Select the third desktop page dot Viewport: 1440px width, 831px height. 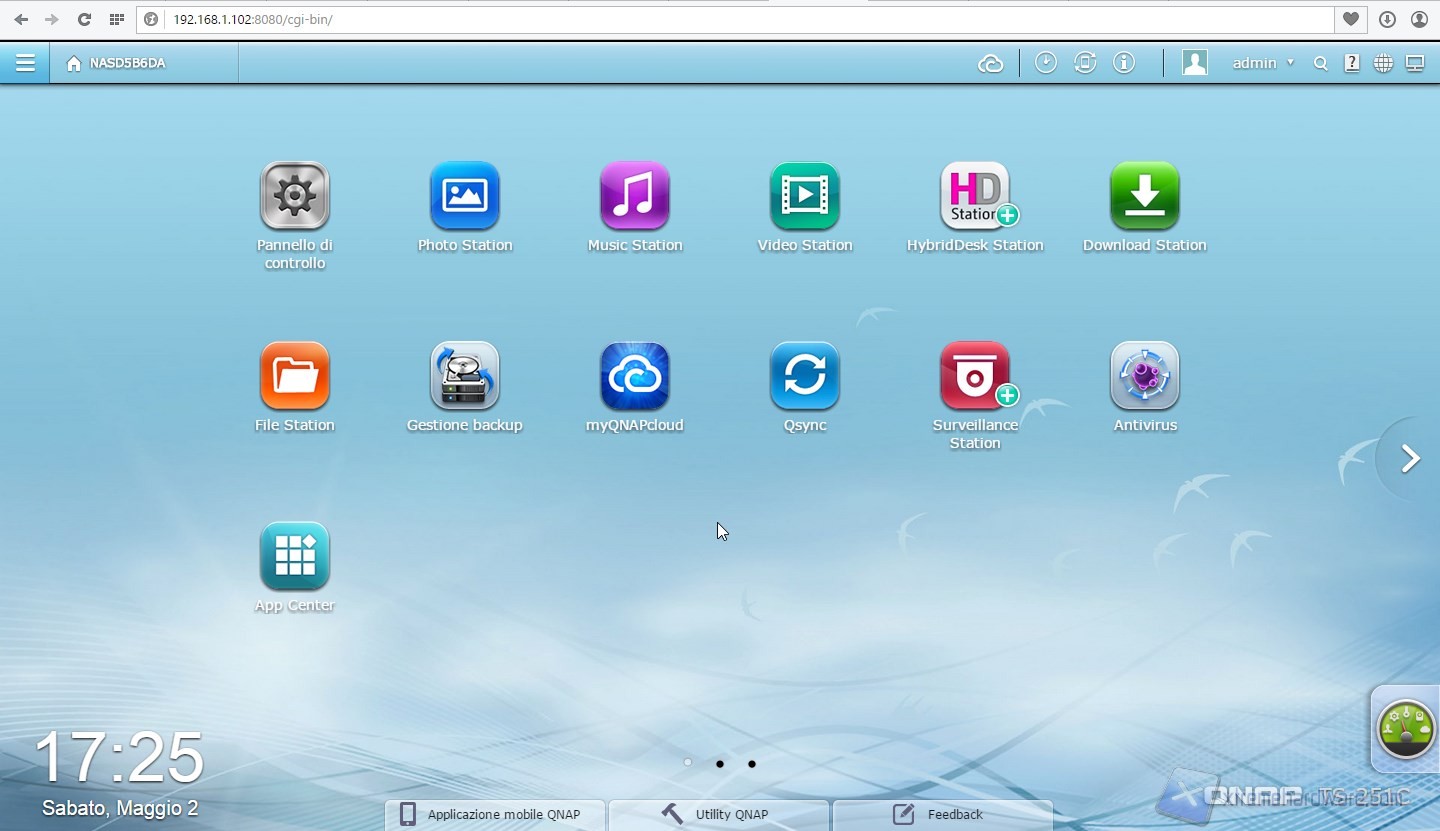click(752, 764)
